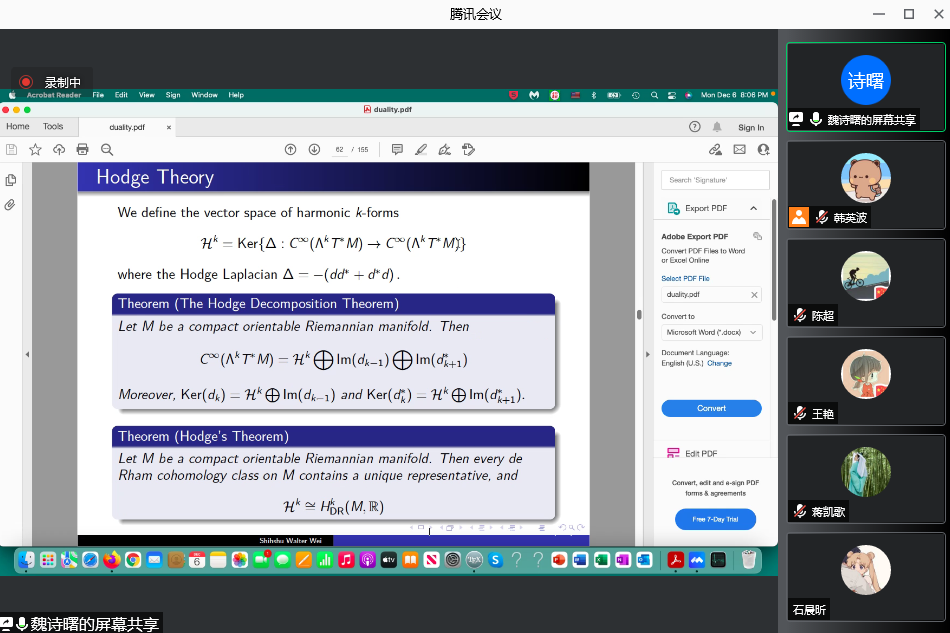Toggle microphone for participant 韩英波

click(x=822, y=217)
